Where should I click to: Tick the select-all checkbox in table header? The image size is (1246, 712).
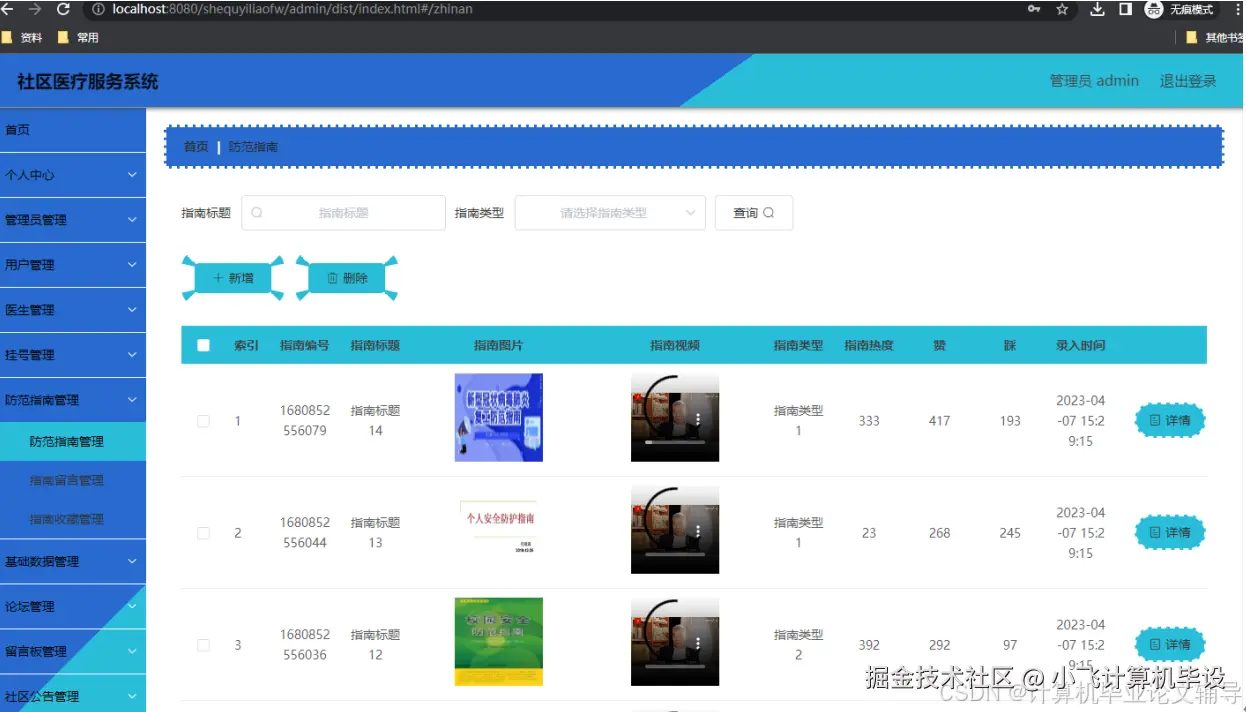[x=204, y=345]
